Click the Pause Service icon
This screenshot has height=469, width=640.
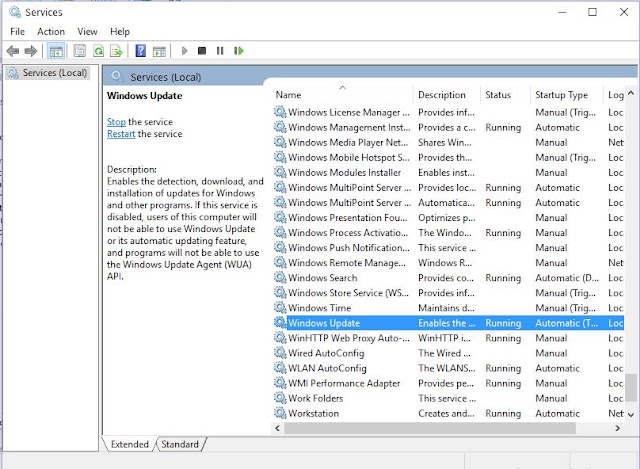tap(220, 51)
